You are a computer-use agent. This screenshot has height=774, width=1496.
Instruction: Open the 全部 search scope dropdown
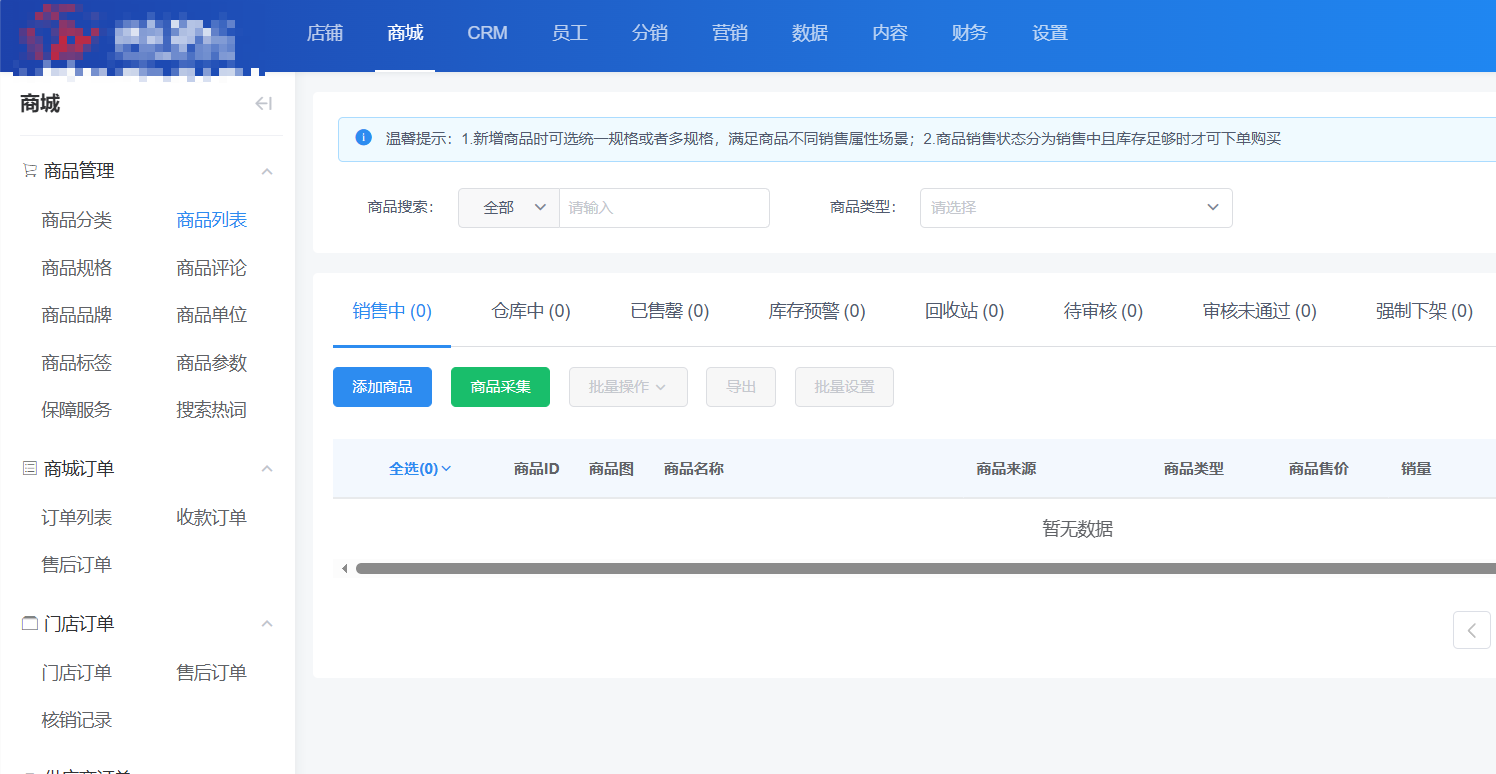508,208
